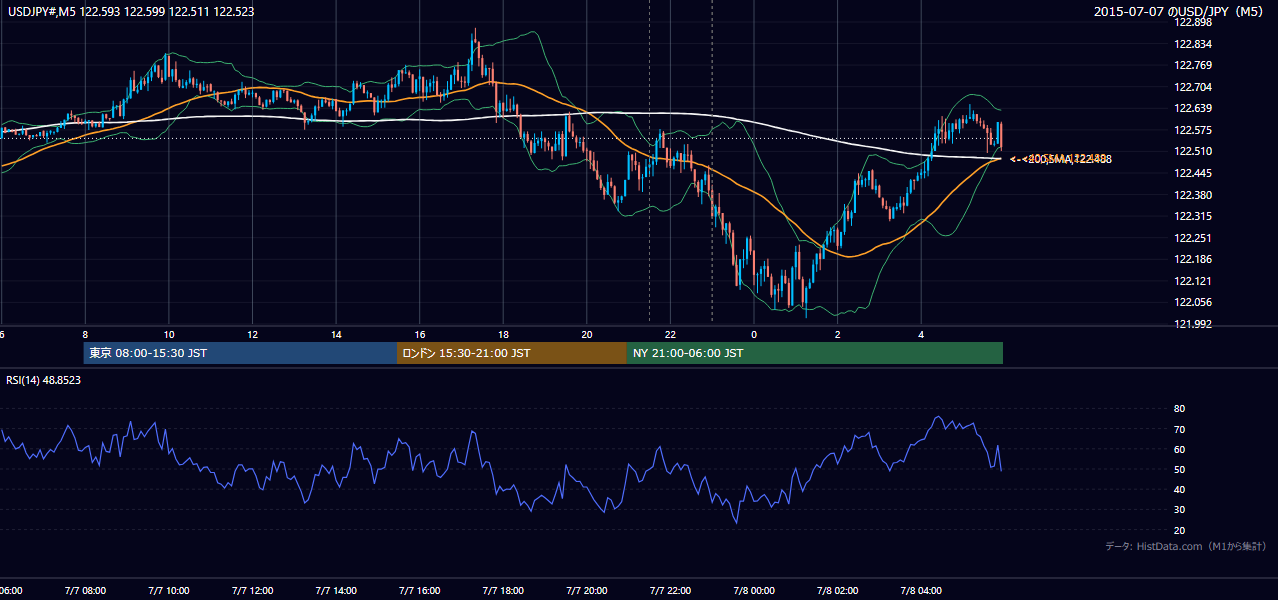Click the 122.834 price axis label

pyautogui.click(x=1191, y=44)
